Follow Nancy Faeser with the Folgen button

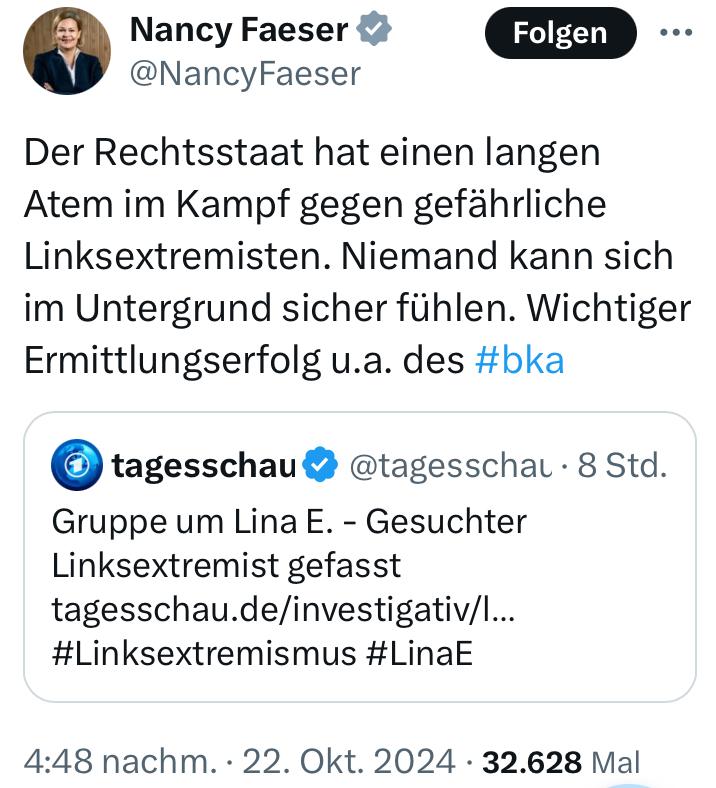(x=560, y=33)
